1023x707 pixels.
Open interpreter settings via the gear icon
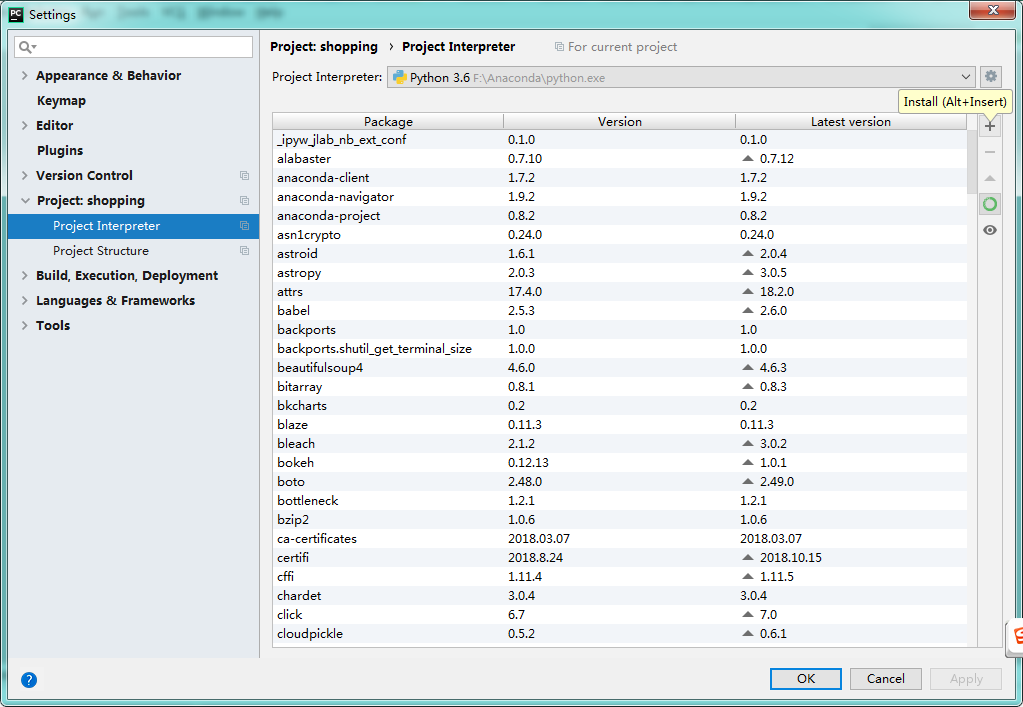point(990,76)
